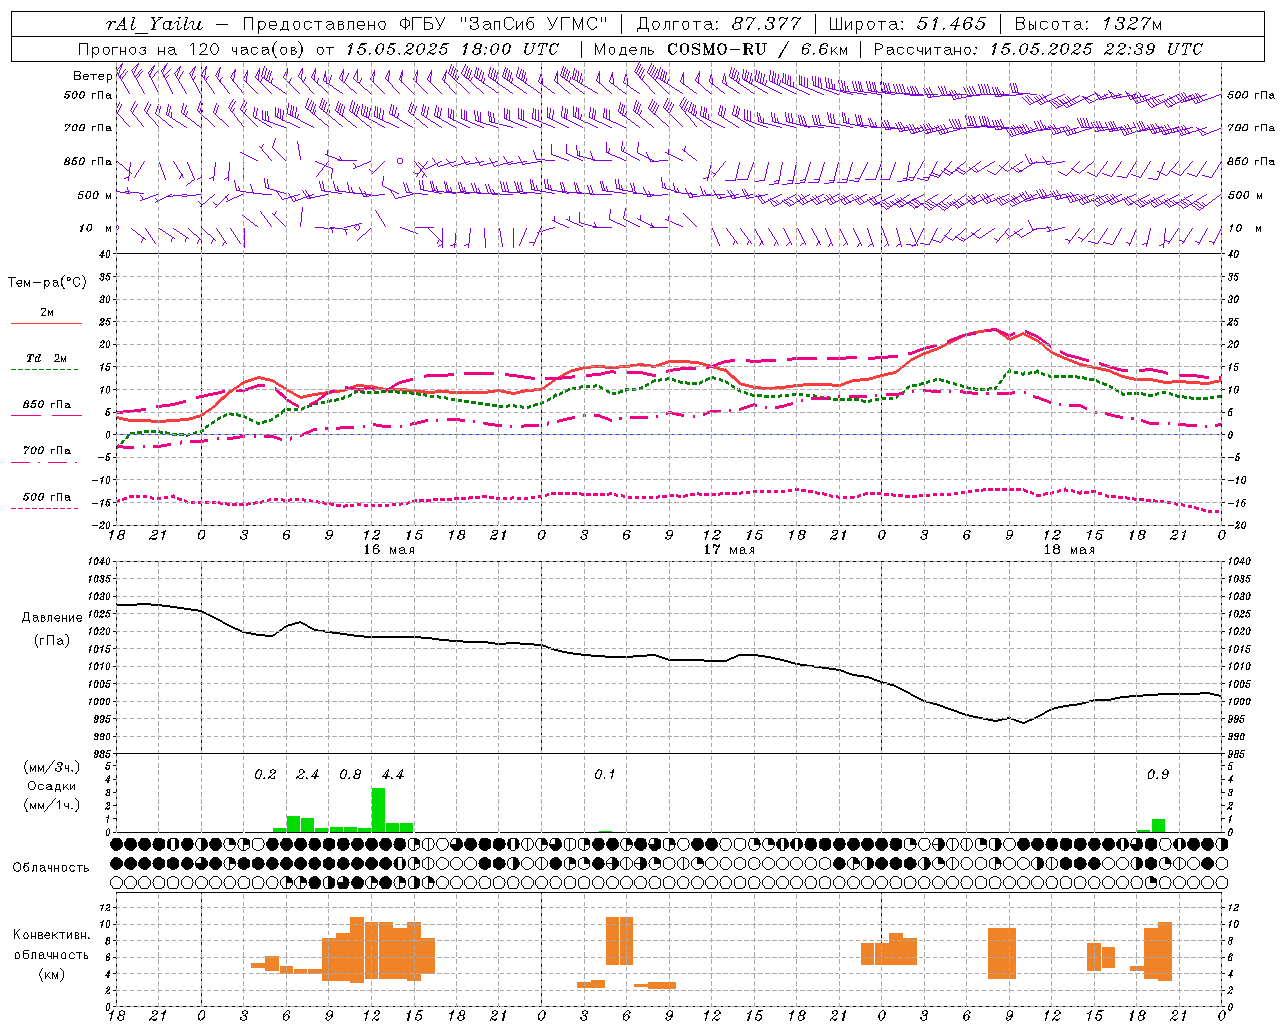The image size is (1280, 1024).
Task: Click the 3-hour precipitation value '0.1'
Action: click(x=605, y=775)
